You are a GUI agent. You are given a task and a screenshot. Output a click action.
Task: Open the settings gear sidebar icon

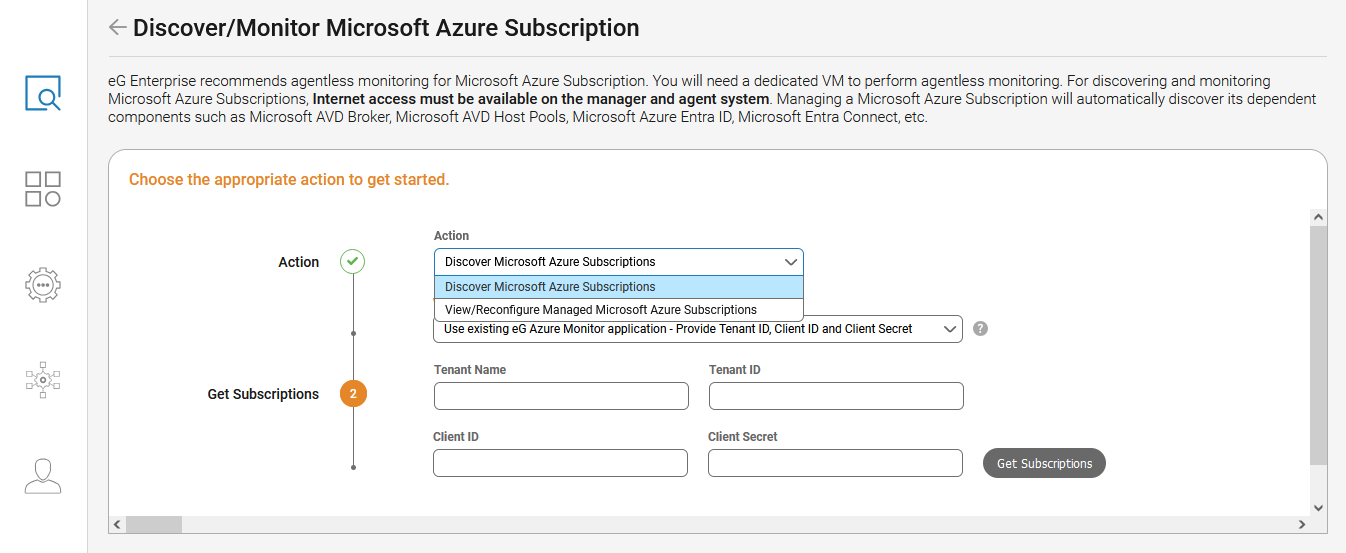[x=43, y=285]
